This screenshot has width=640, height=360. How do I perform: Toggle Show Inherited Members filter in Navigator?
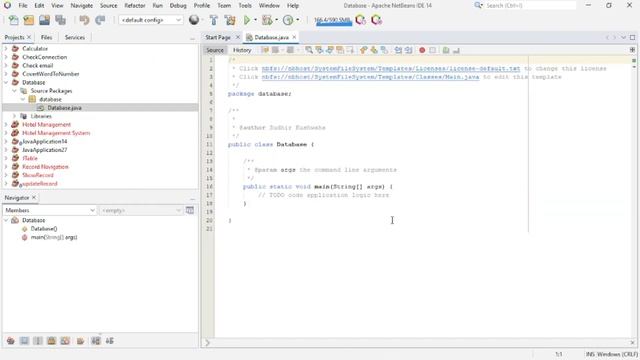point(11,341)
